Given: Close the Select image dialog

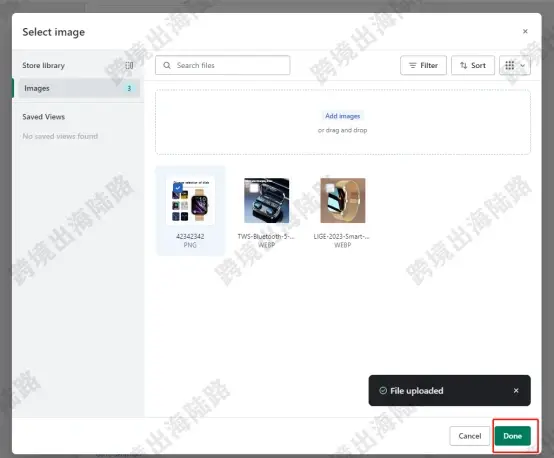Looking at the screenshot, I should [x=525, y=31].
